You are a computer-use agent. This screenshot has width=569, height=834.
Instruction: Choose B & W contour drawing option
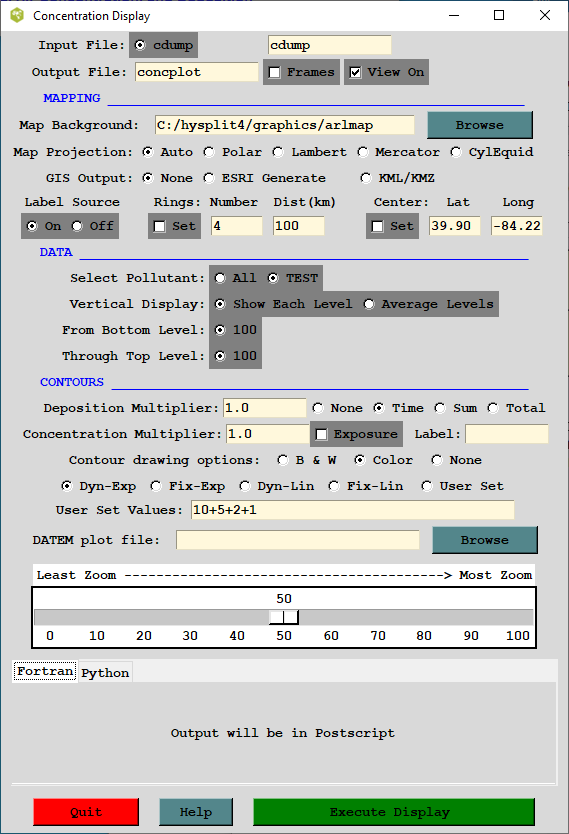point(282,460)
